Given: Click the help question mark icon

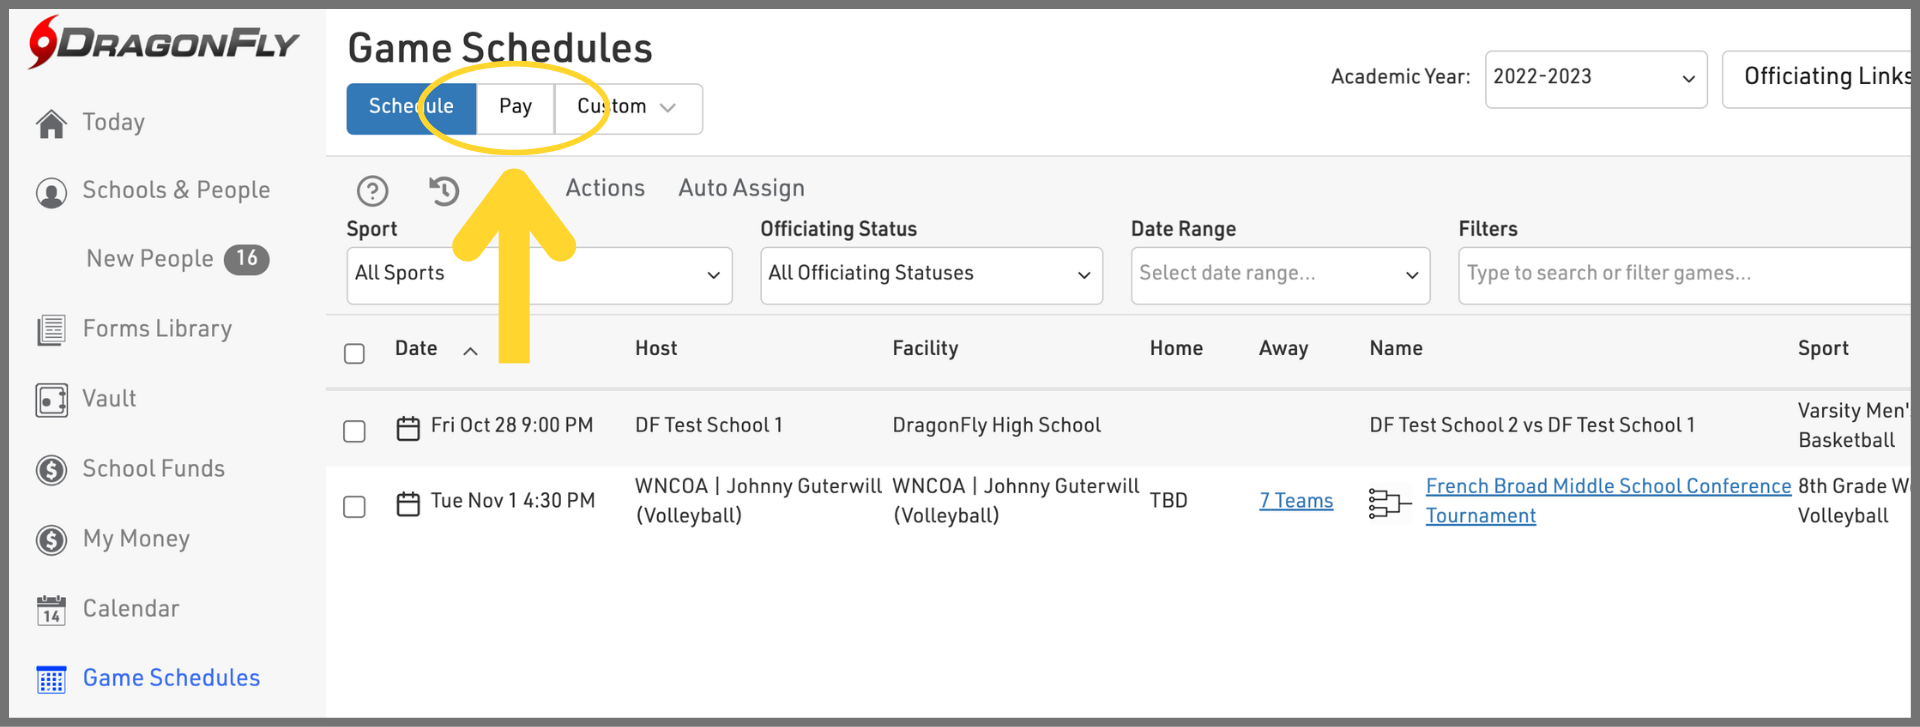Looking at the screenshot, I should click(x=372, y=190).
